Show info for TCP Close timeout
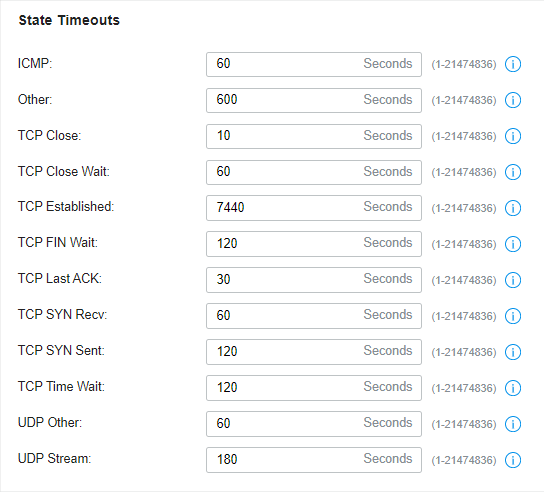Image resolution: width=544 pixels, height=492 pixels. pos(512,136)
